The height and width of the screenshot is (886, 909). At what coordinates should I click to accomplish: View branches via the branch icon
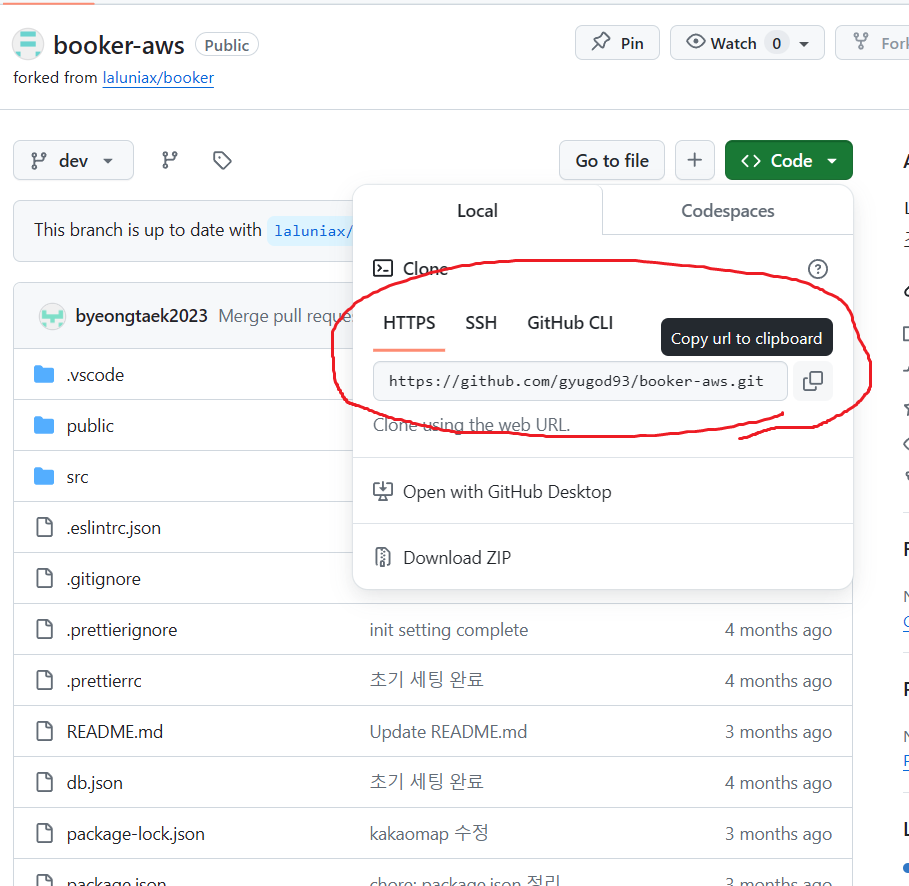tap(169, 160)
